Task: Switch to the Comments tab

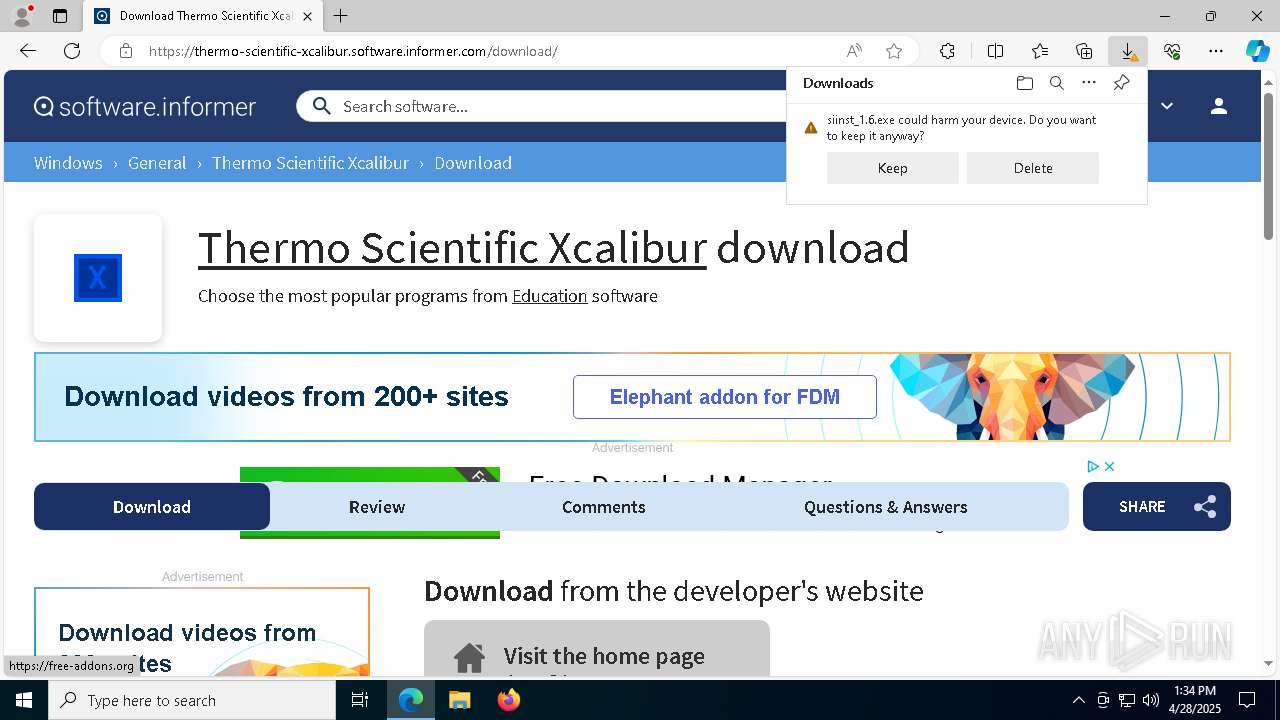Action: tap(604, 507)
